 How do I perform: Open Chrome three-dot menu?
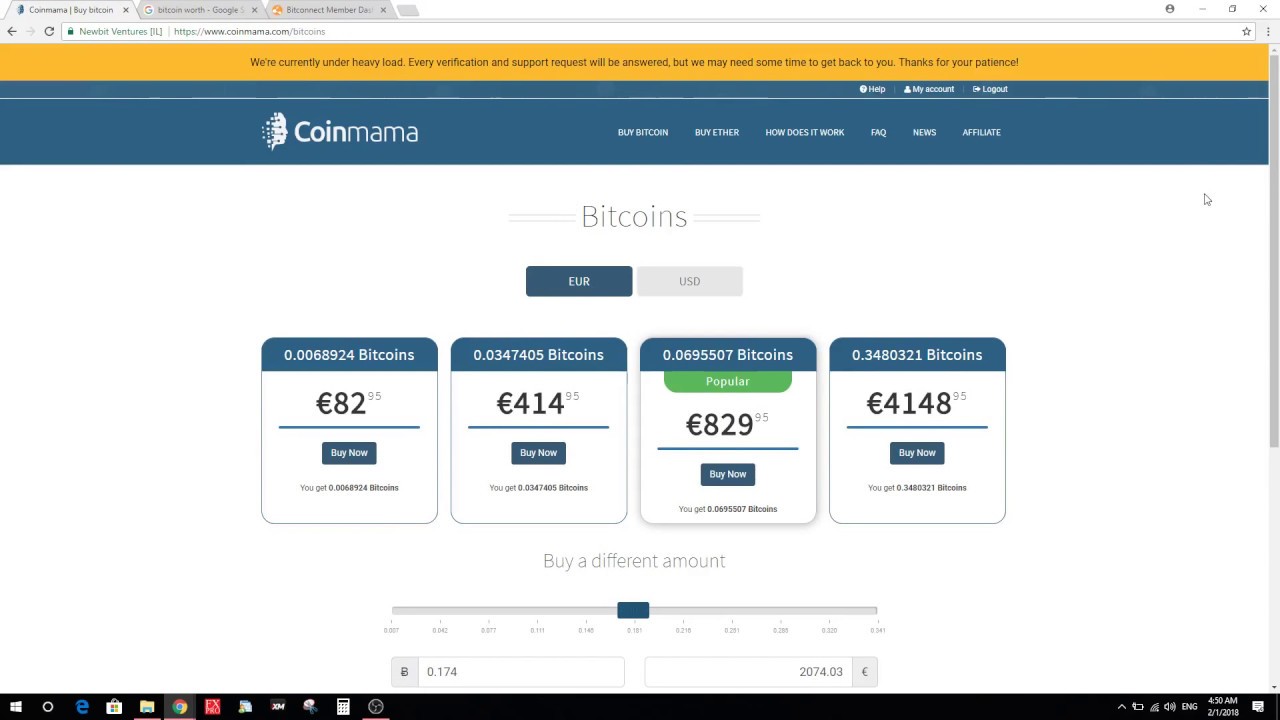1268,31
